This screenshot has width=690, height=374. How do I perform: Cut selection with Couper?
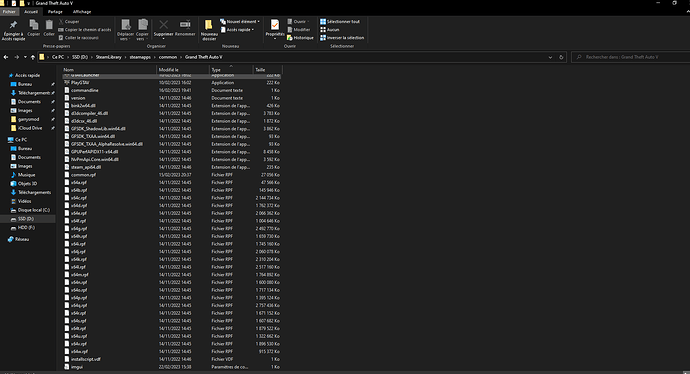tap(69, 22)
